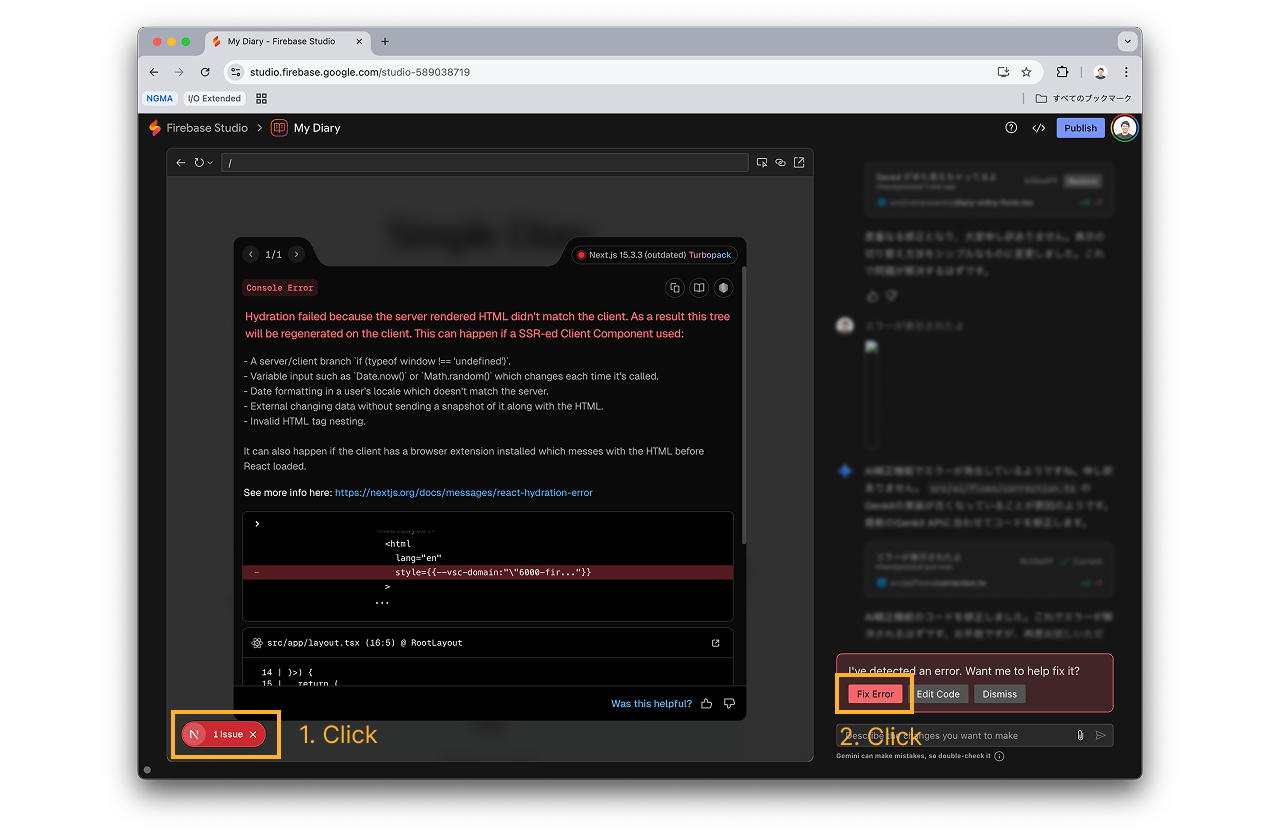Viewport: 1280px width, 832px height.
Task: Click the Next.js cube icon on error overlay
Action: (x=722, y=287)
